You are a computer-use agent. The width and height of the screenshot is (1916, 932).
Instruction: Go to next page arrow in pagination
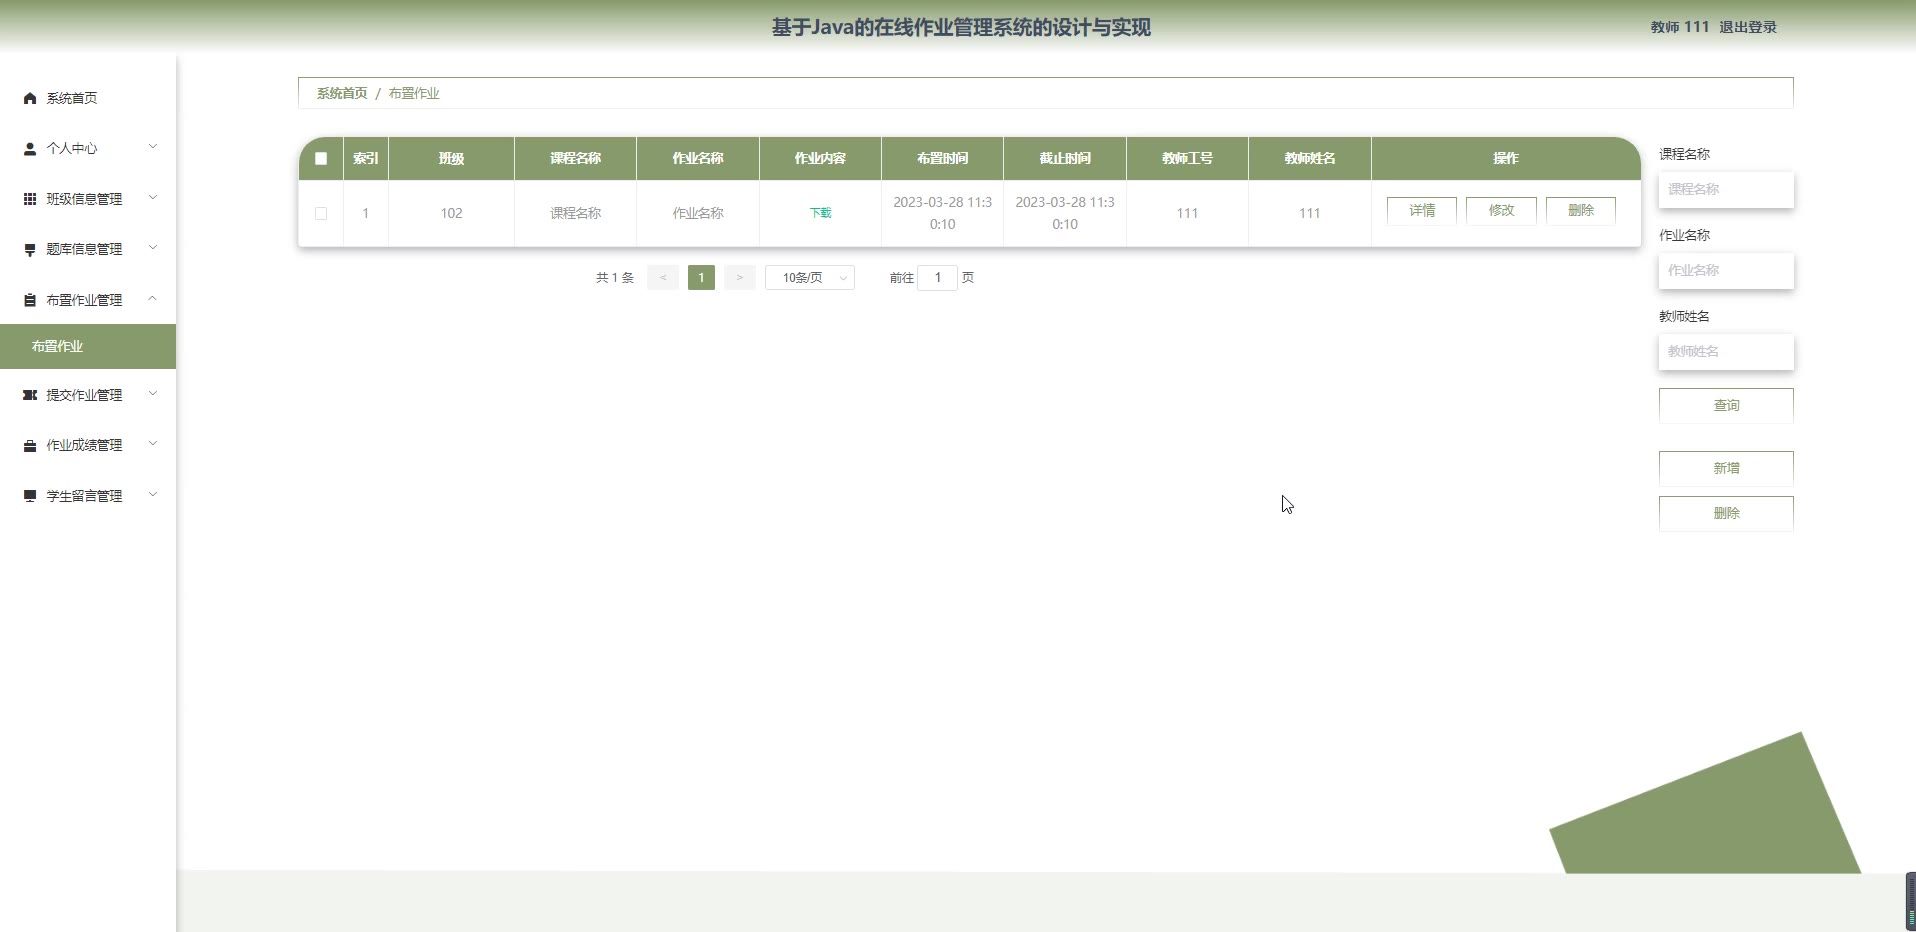[739, 278]
